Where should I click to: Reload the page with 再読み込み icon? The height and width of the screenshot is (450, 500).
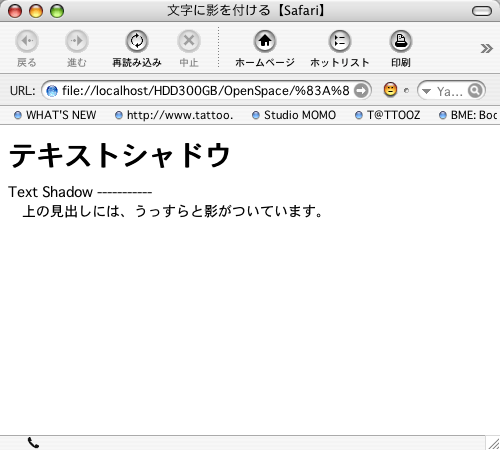(x=137, y=41)
